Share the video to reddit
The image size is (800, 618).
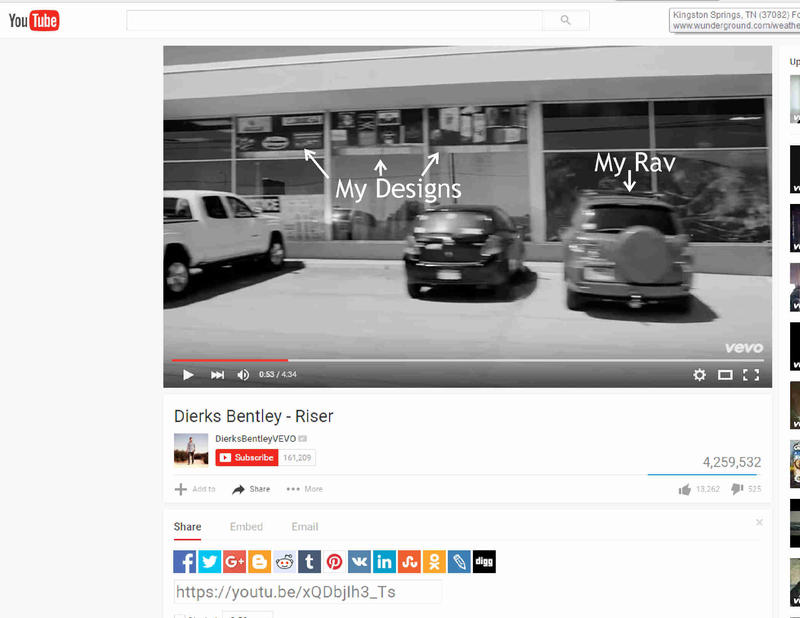click(284, 562)
